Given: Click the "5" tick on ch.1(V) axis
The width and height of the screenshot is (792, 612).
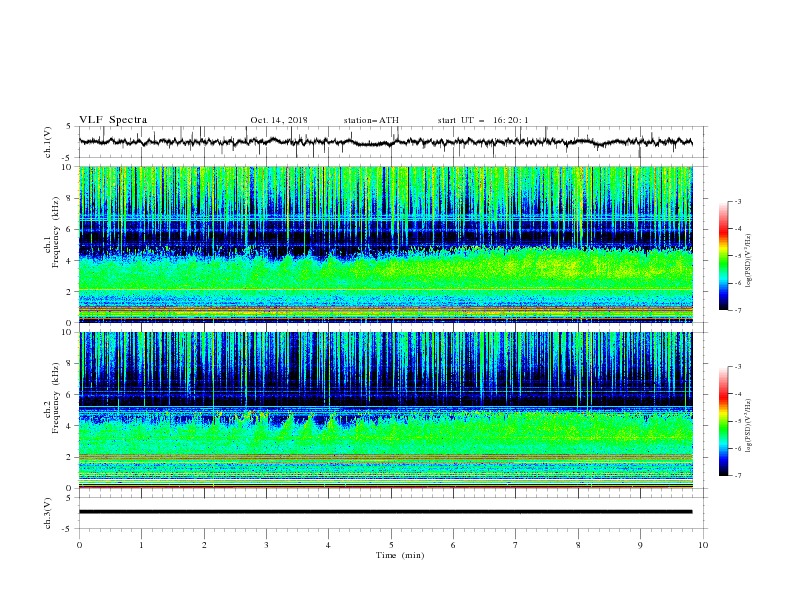Looking at the screenshot, I should (70, 127).
